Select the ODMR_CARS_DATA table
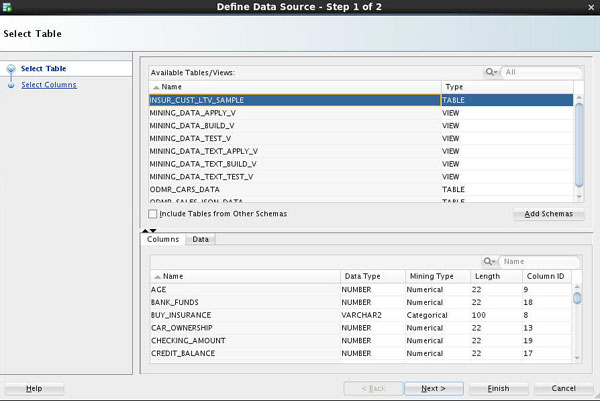Screen dimensions: 600x401 (361, 189)
